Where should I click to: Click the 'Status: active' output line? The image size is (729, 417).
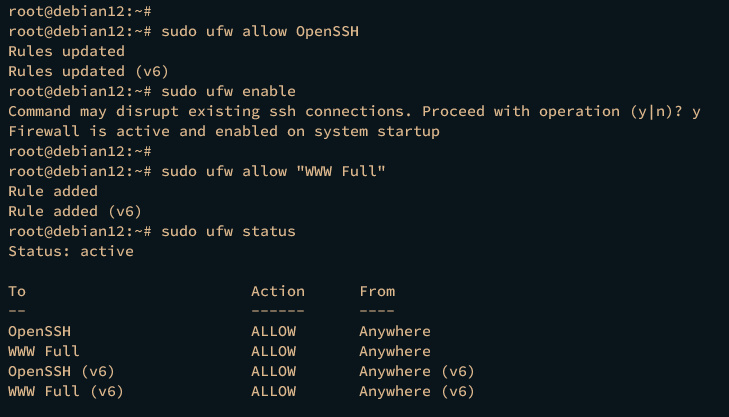pyautogui.click(x=70, y=251)
